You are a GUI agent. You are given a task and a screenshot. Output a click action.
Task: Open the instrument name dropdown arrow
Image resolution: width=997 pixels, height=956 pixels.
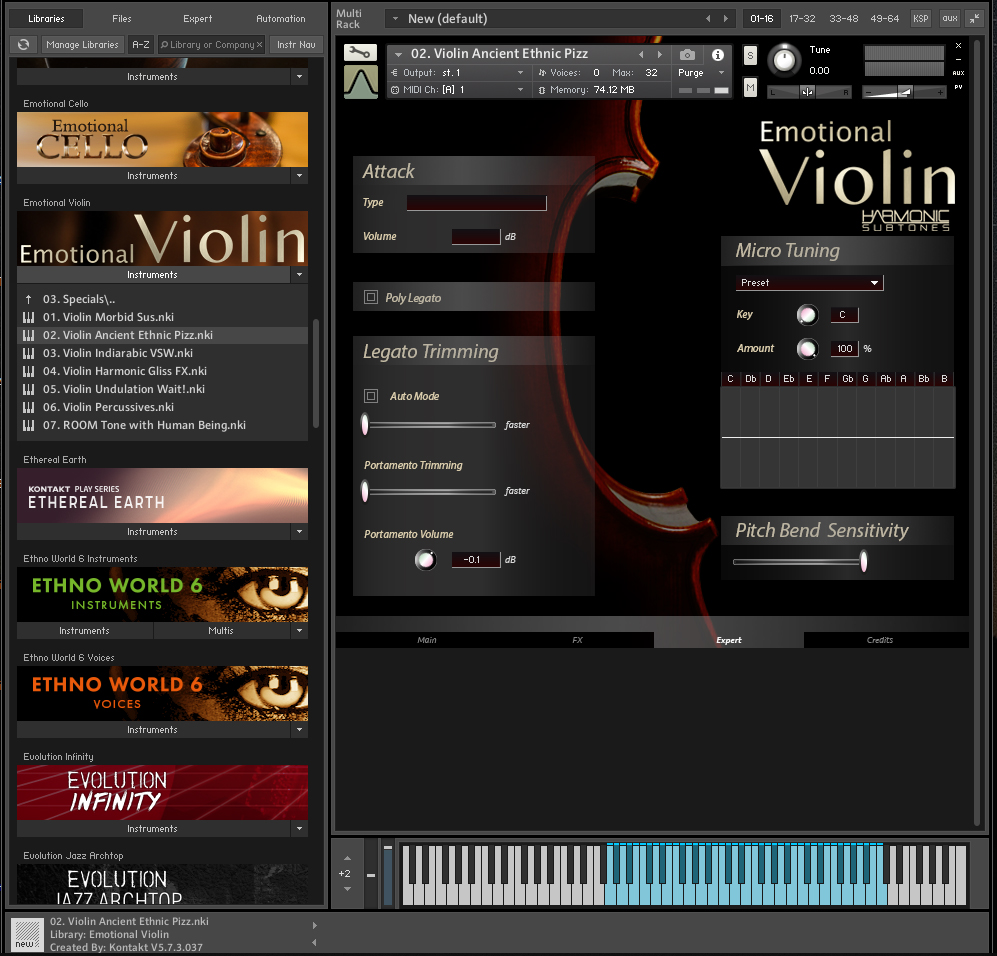tap(399, 55)
